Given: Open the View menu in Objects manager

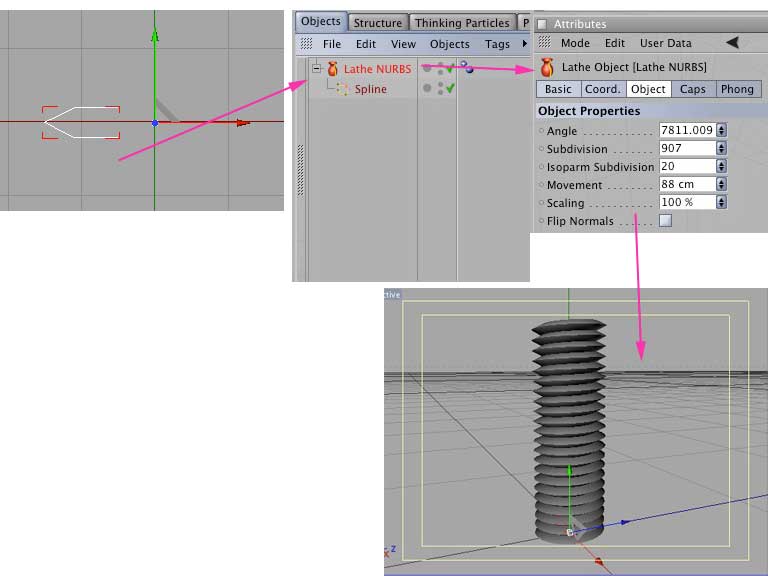Looking at the screenshot, I should (x=403, y=44).
